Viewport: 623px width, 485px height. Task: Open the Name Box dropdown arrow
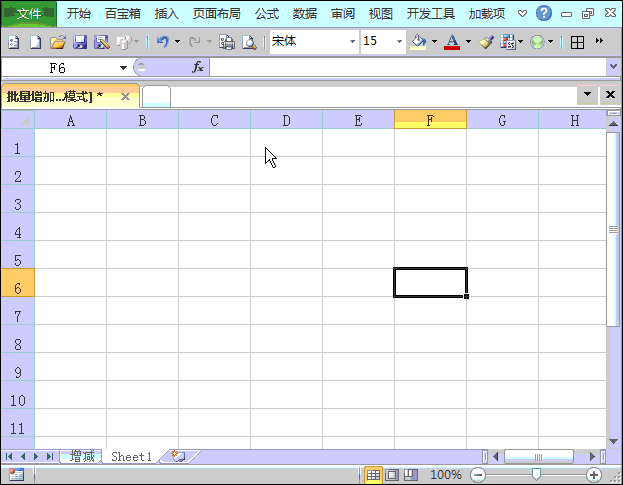pyautogui.click(x=124, y=68)
